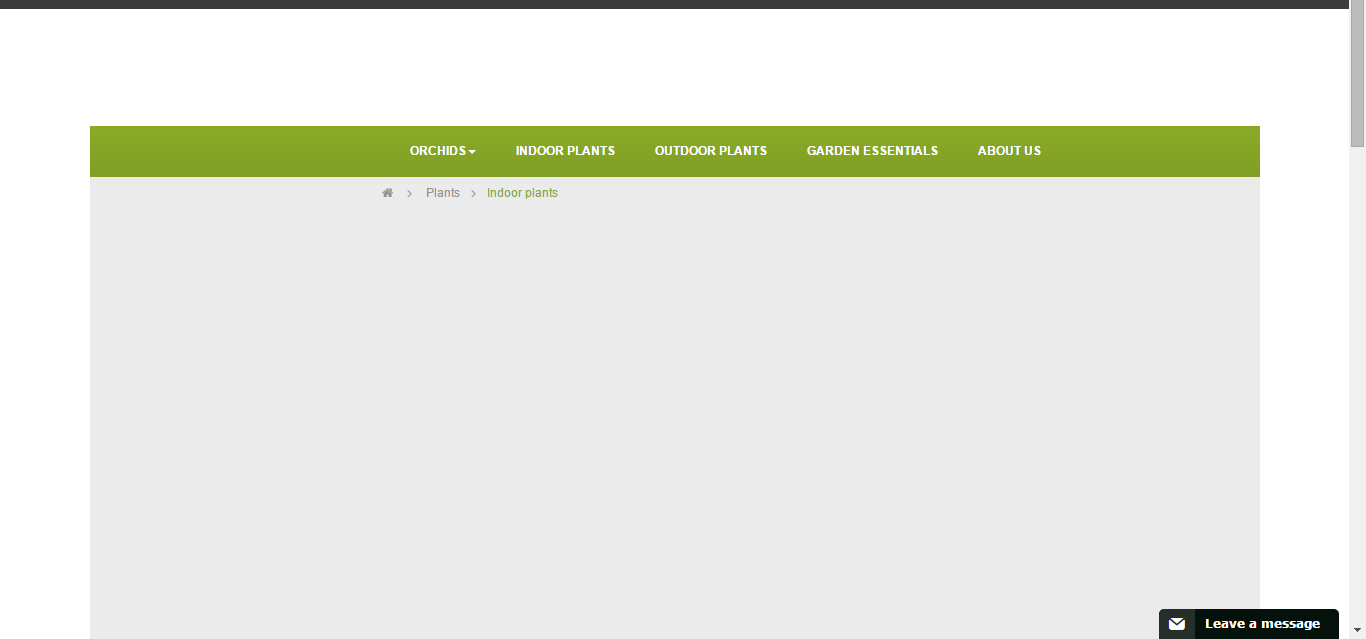Open the Leave a message chat button

click(x=1249, y=624)
